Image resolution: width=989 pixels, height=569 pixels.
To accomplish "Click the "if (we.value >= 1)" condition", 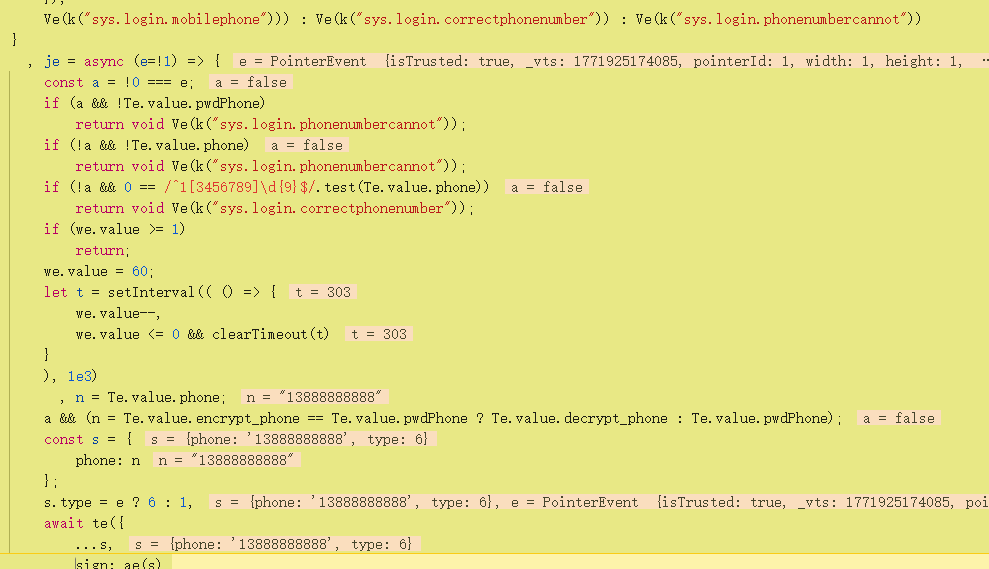I will (114, 229).
